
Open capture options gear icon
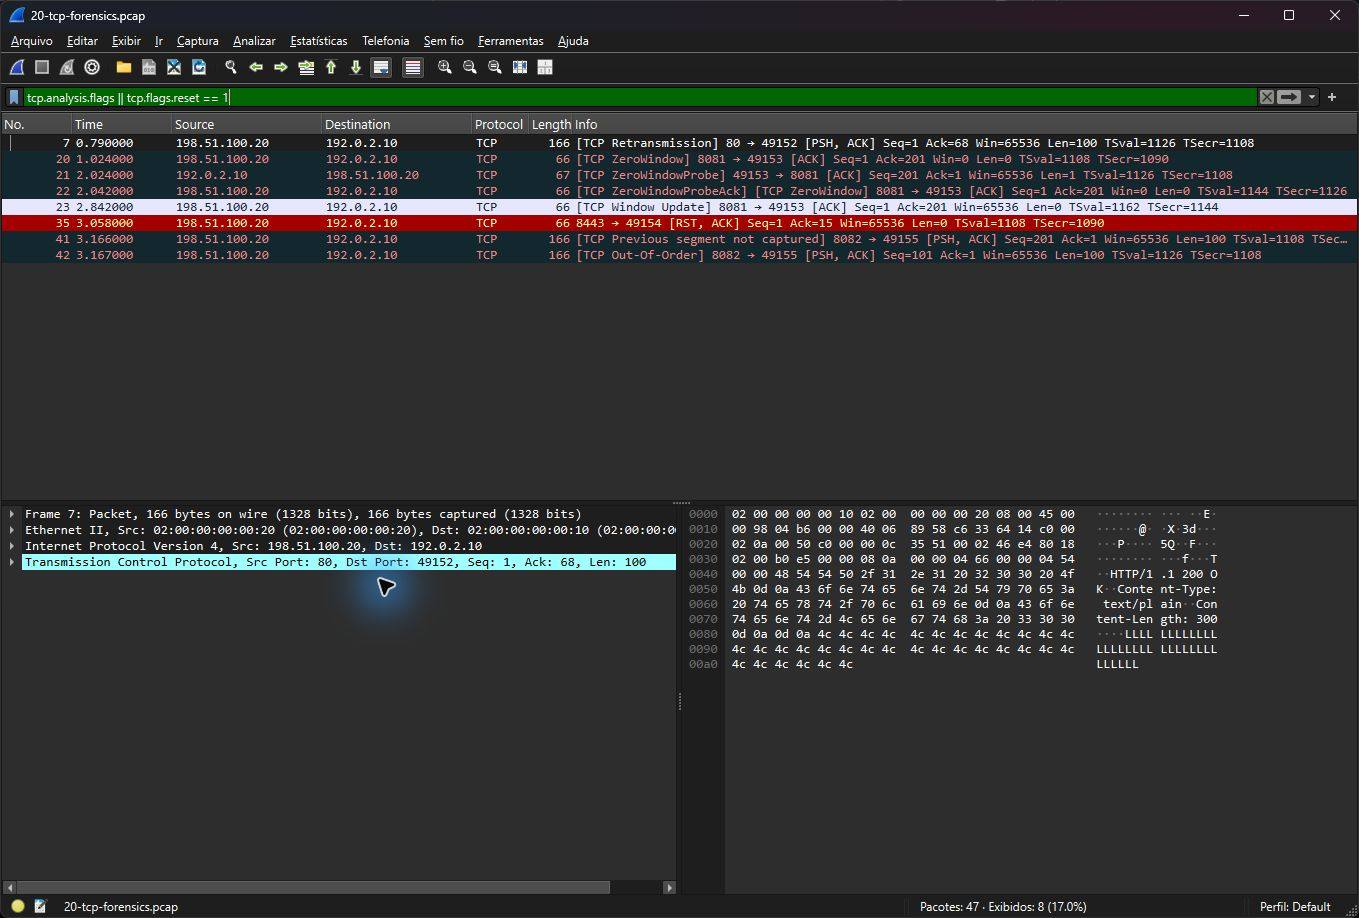[92, 67]
